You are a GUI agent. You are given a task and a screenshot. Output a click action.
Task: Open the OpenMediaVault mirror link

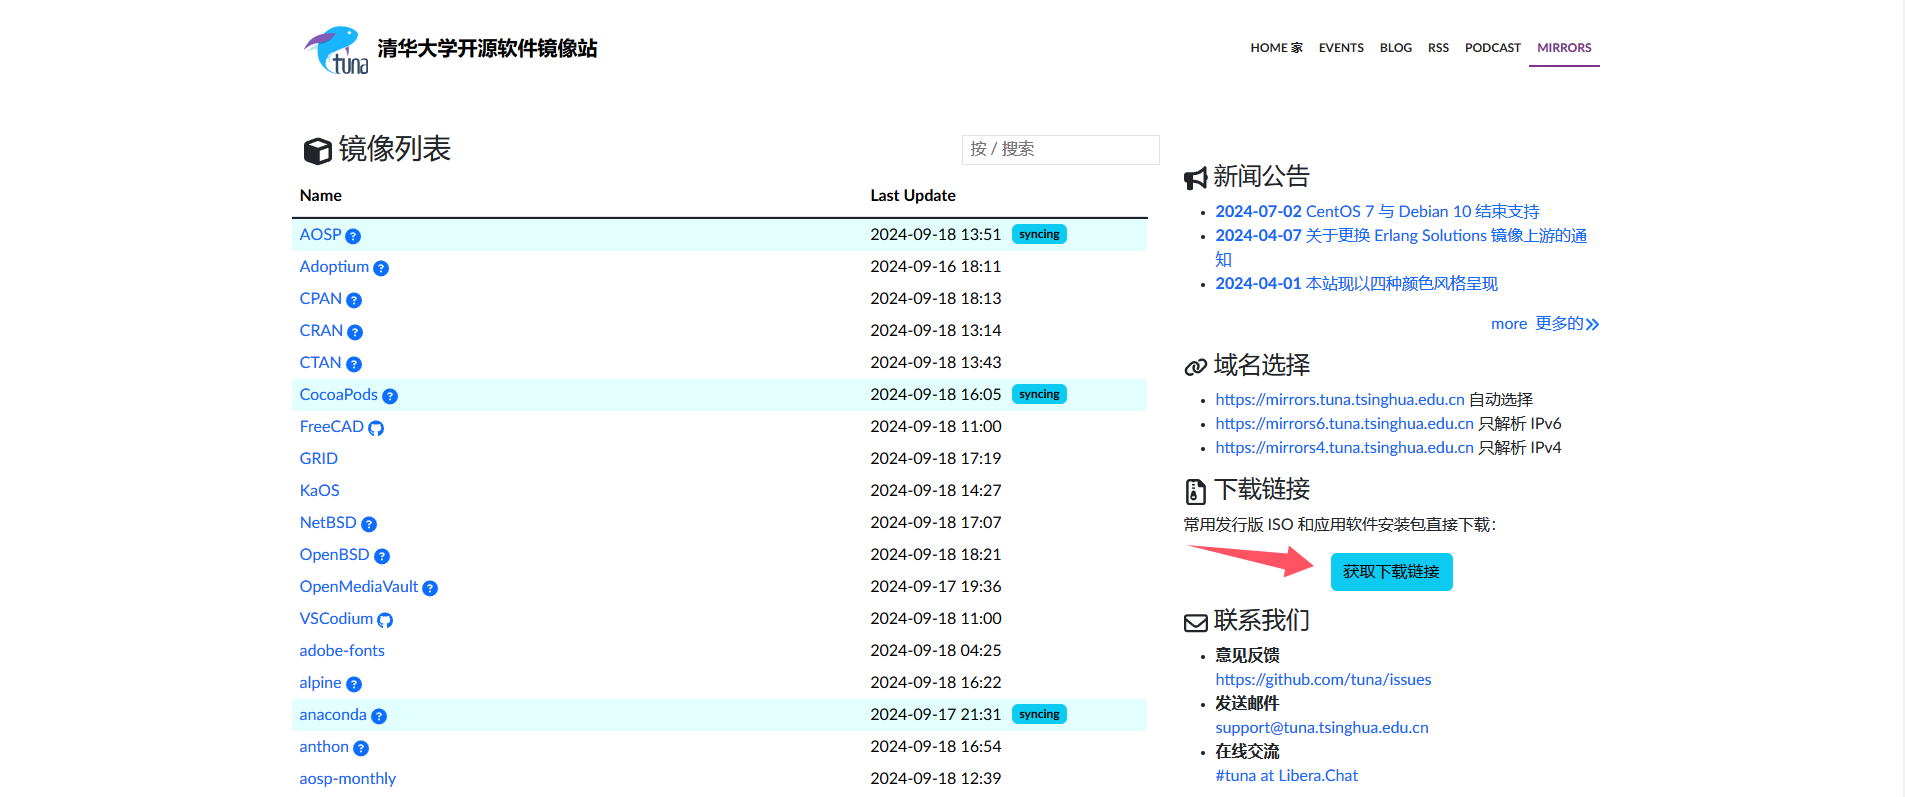[x=358, y=586]
